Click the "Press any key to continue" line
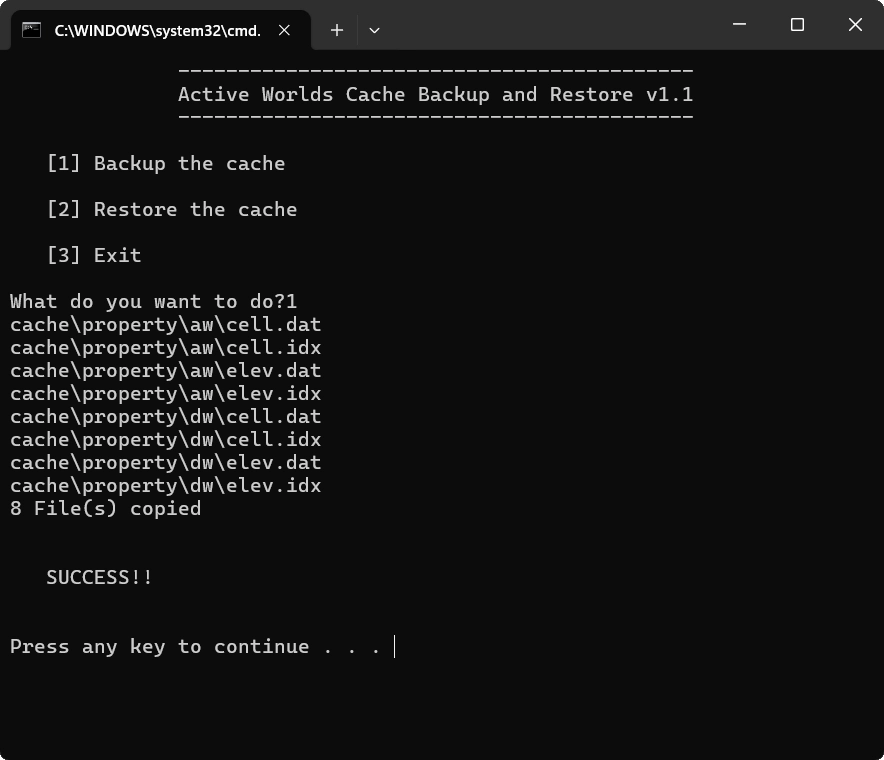Screen dimensions: 884x760 (195, 646)
